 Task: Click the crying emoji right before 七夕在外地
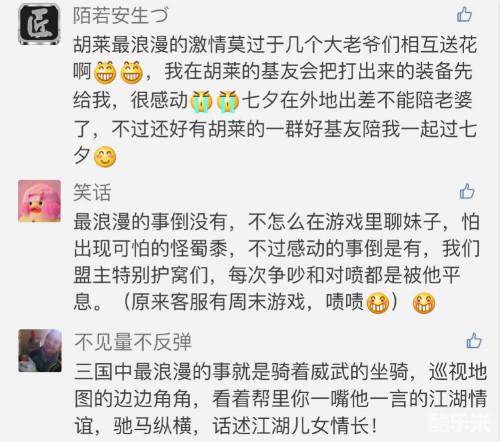point(228,101)
